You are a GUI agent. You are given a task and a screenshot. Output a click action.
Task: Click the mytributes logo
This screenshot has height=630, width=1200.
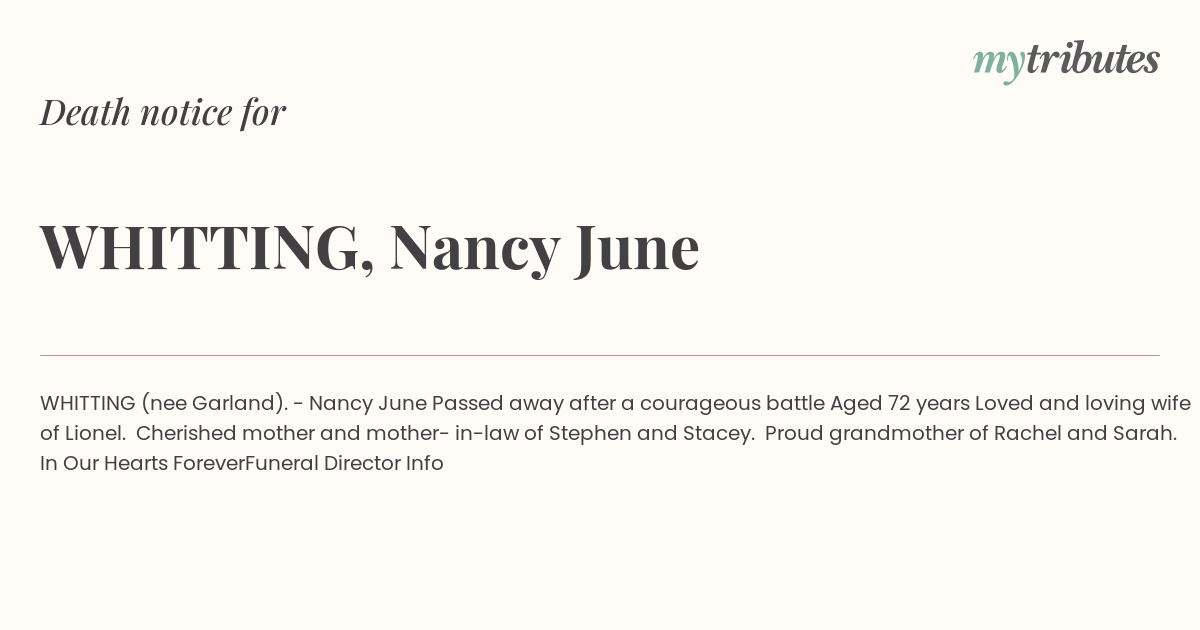tap(1066, 62)
